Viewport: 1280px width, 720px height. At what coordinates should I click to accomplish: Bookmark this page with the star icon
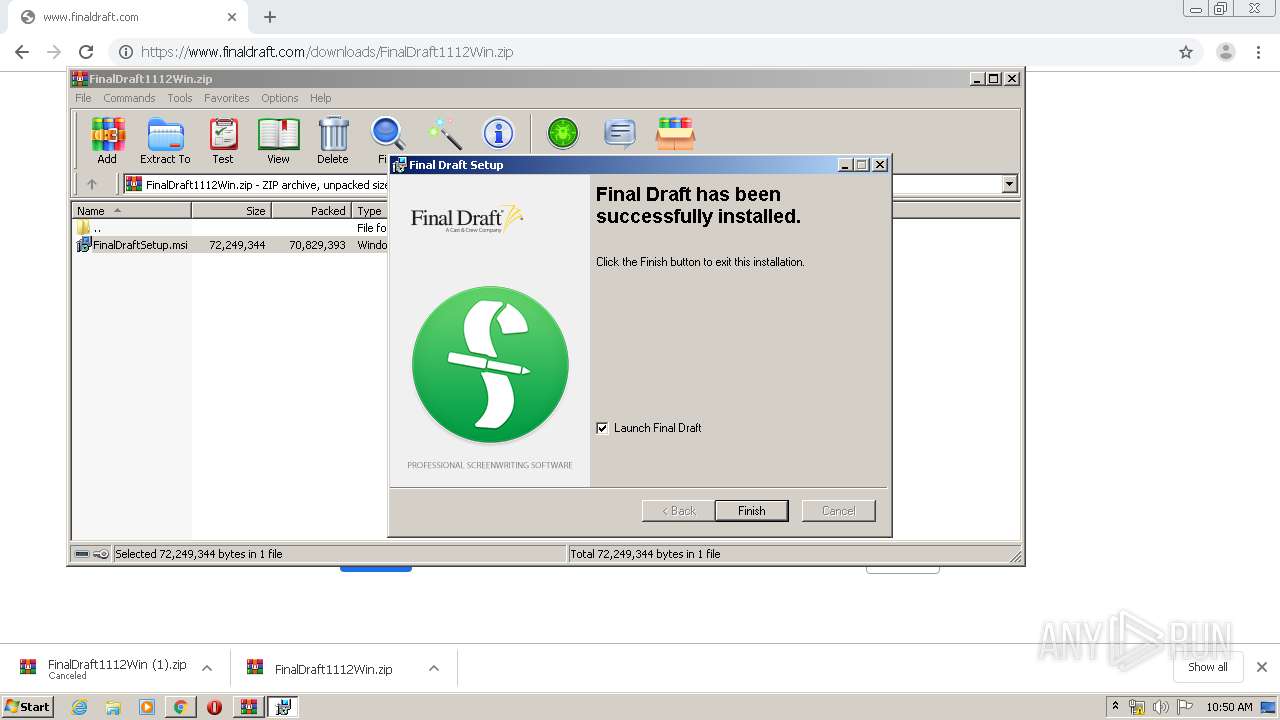click(x=1186, y=52)
